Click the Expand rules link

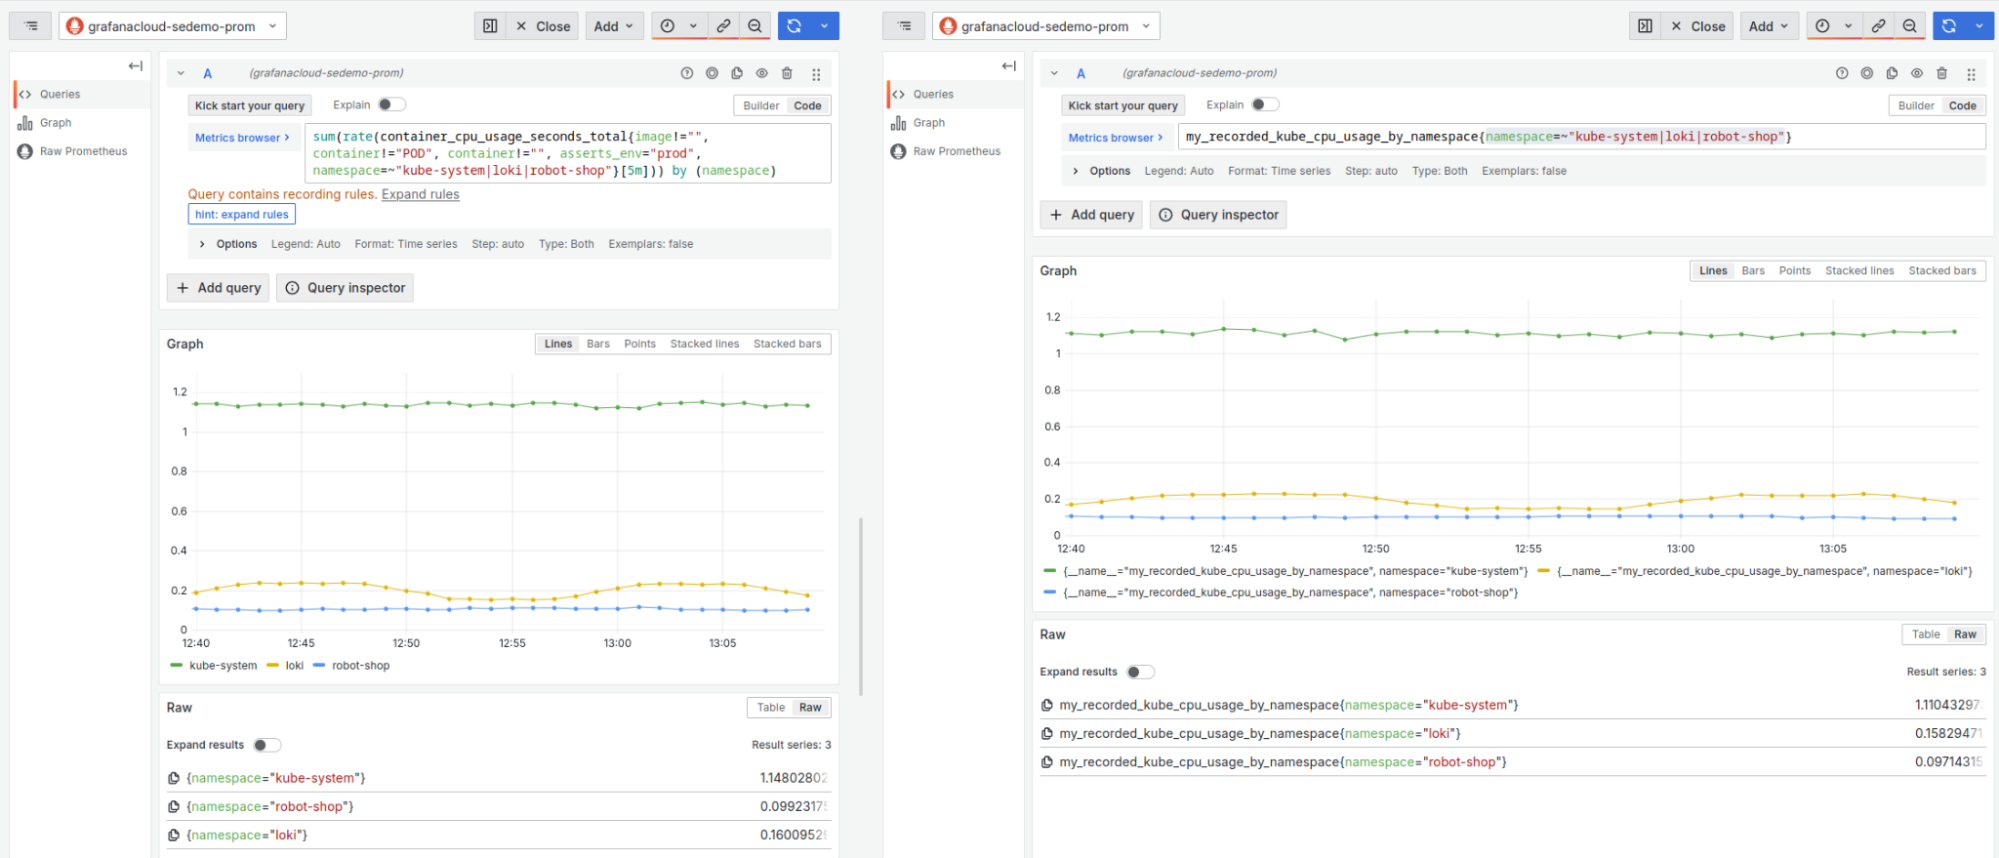point(420,194)
